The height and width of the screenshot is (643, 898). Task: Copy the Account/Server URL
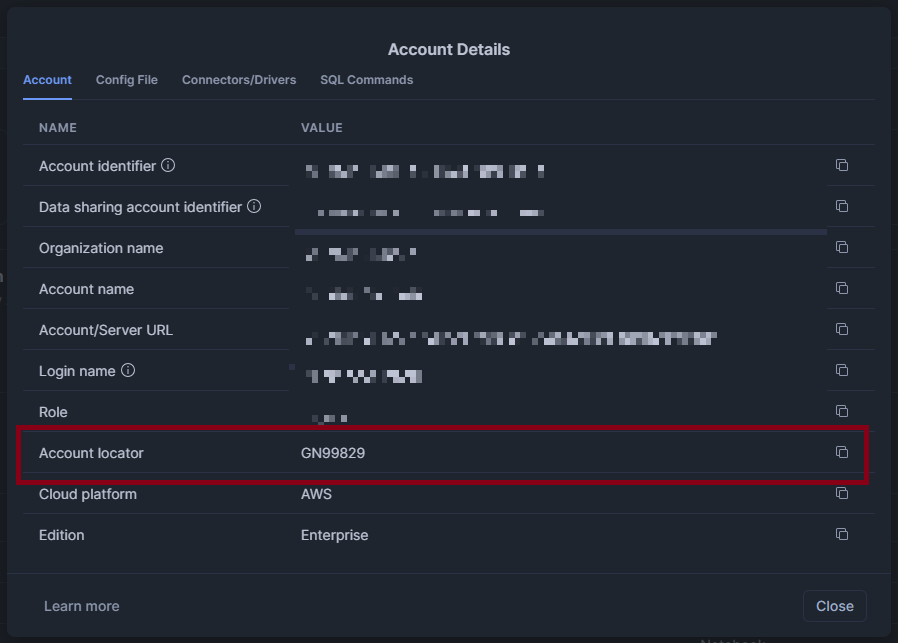click(x=843, y=328)
